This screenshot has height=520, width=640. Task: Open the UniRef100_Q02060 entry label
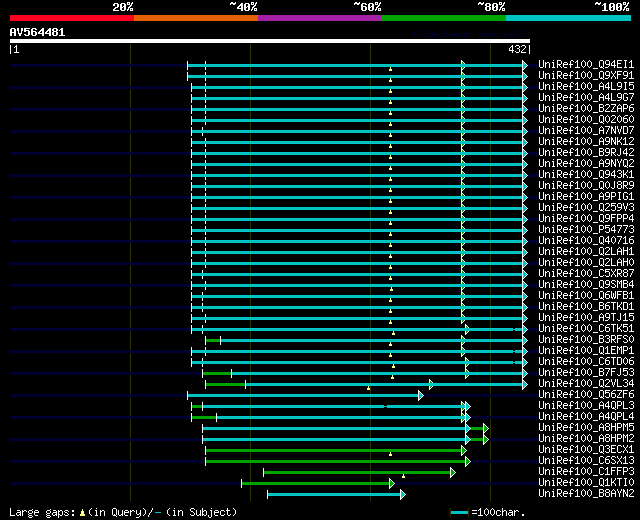586,120
